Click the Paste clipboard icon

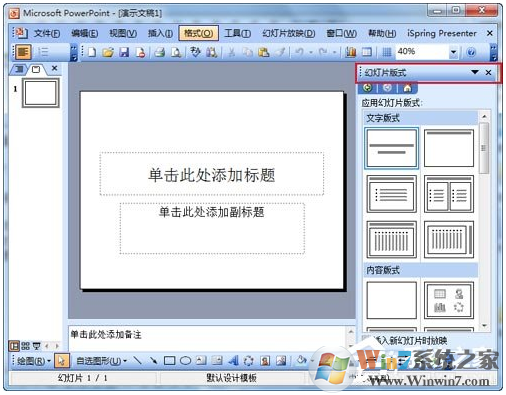(263, 52)
